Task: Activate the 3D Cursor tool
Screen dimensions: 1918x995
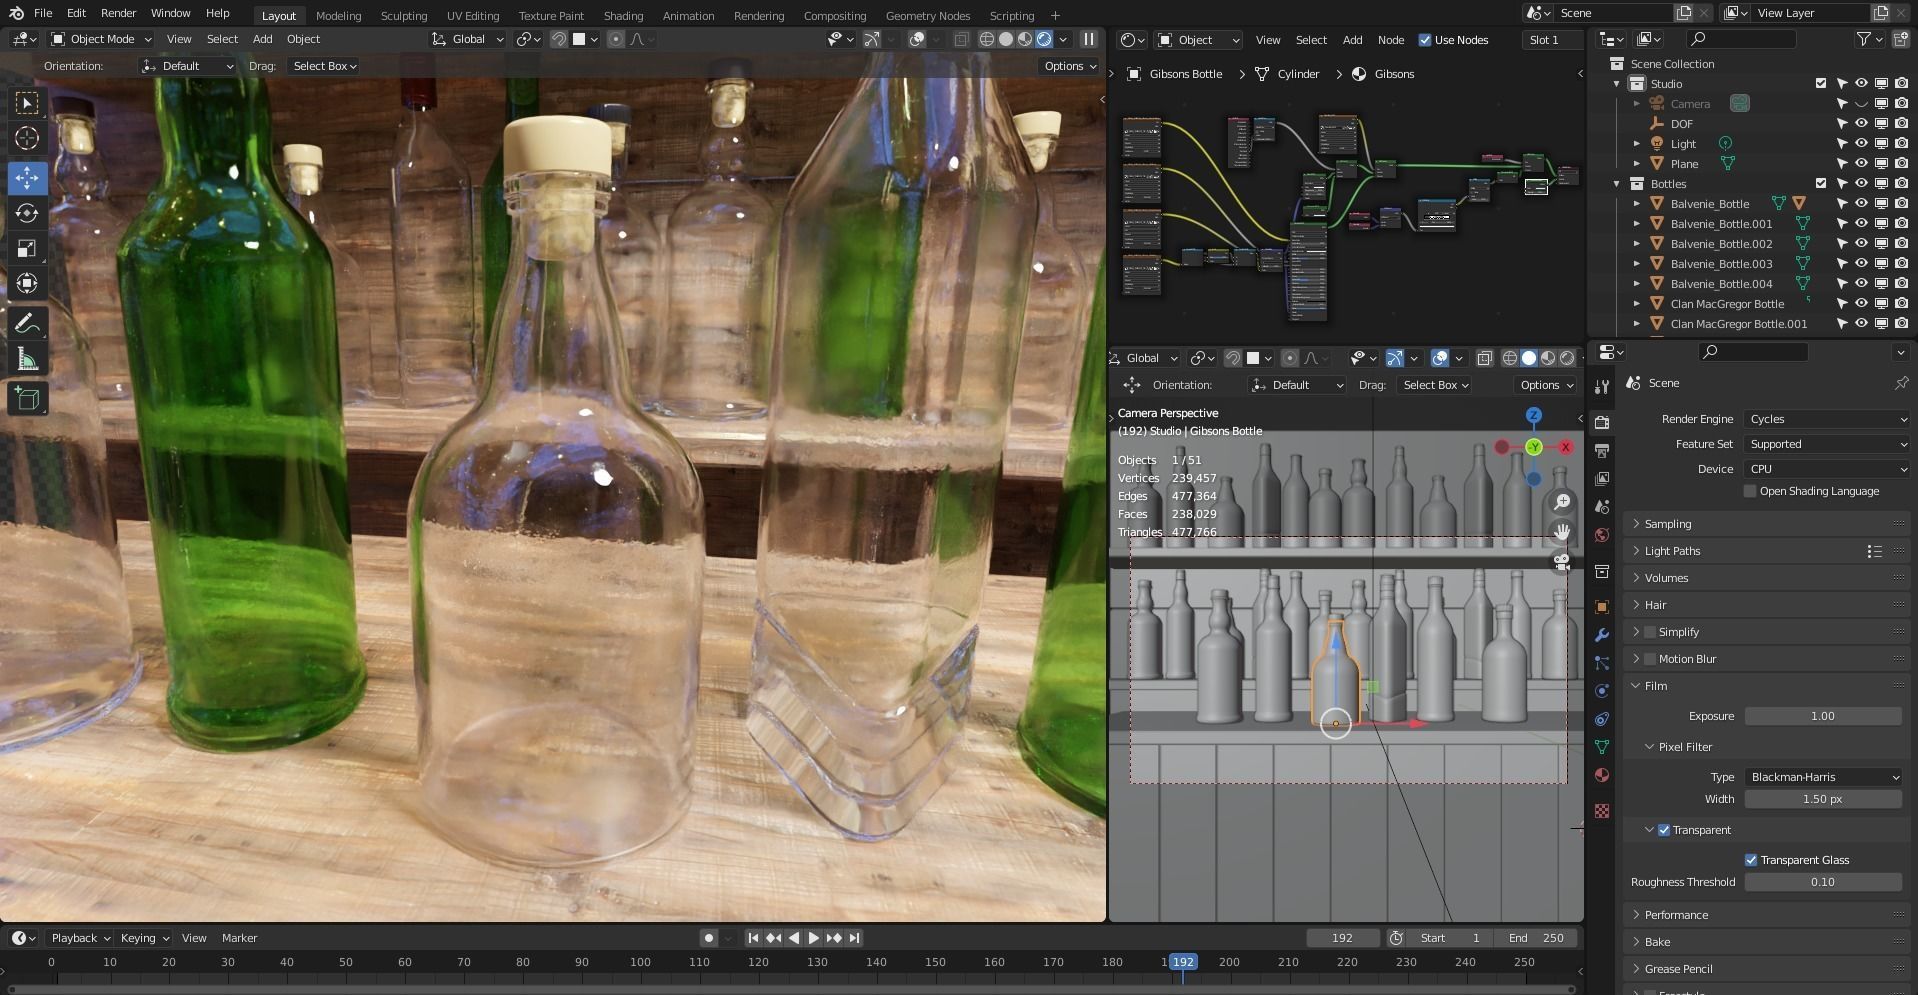Action: click(27, 138)
